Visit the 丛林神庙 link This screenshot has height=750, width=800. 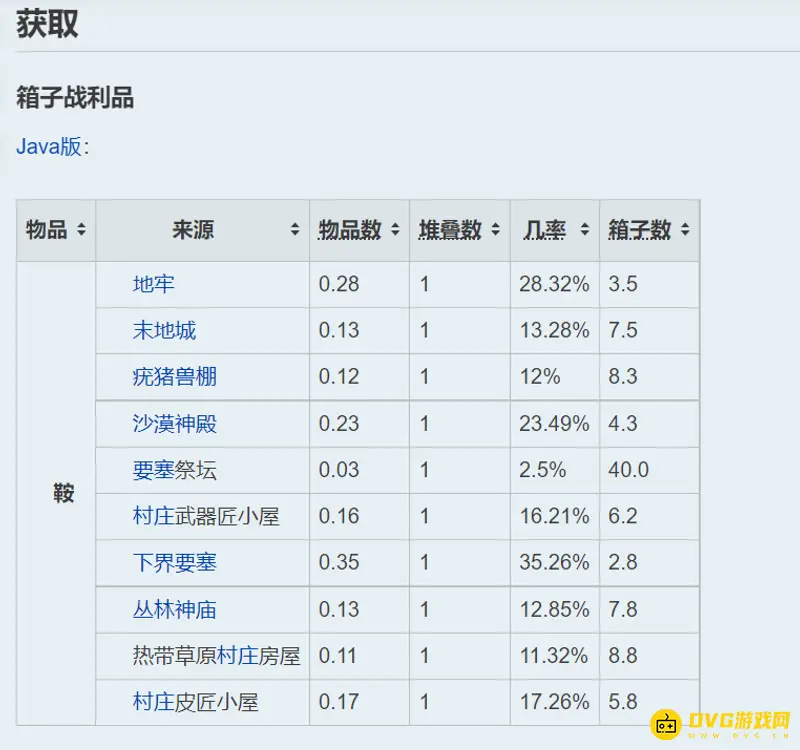click(x=174, y=609)
